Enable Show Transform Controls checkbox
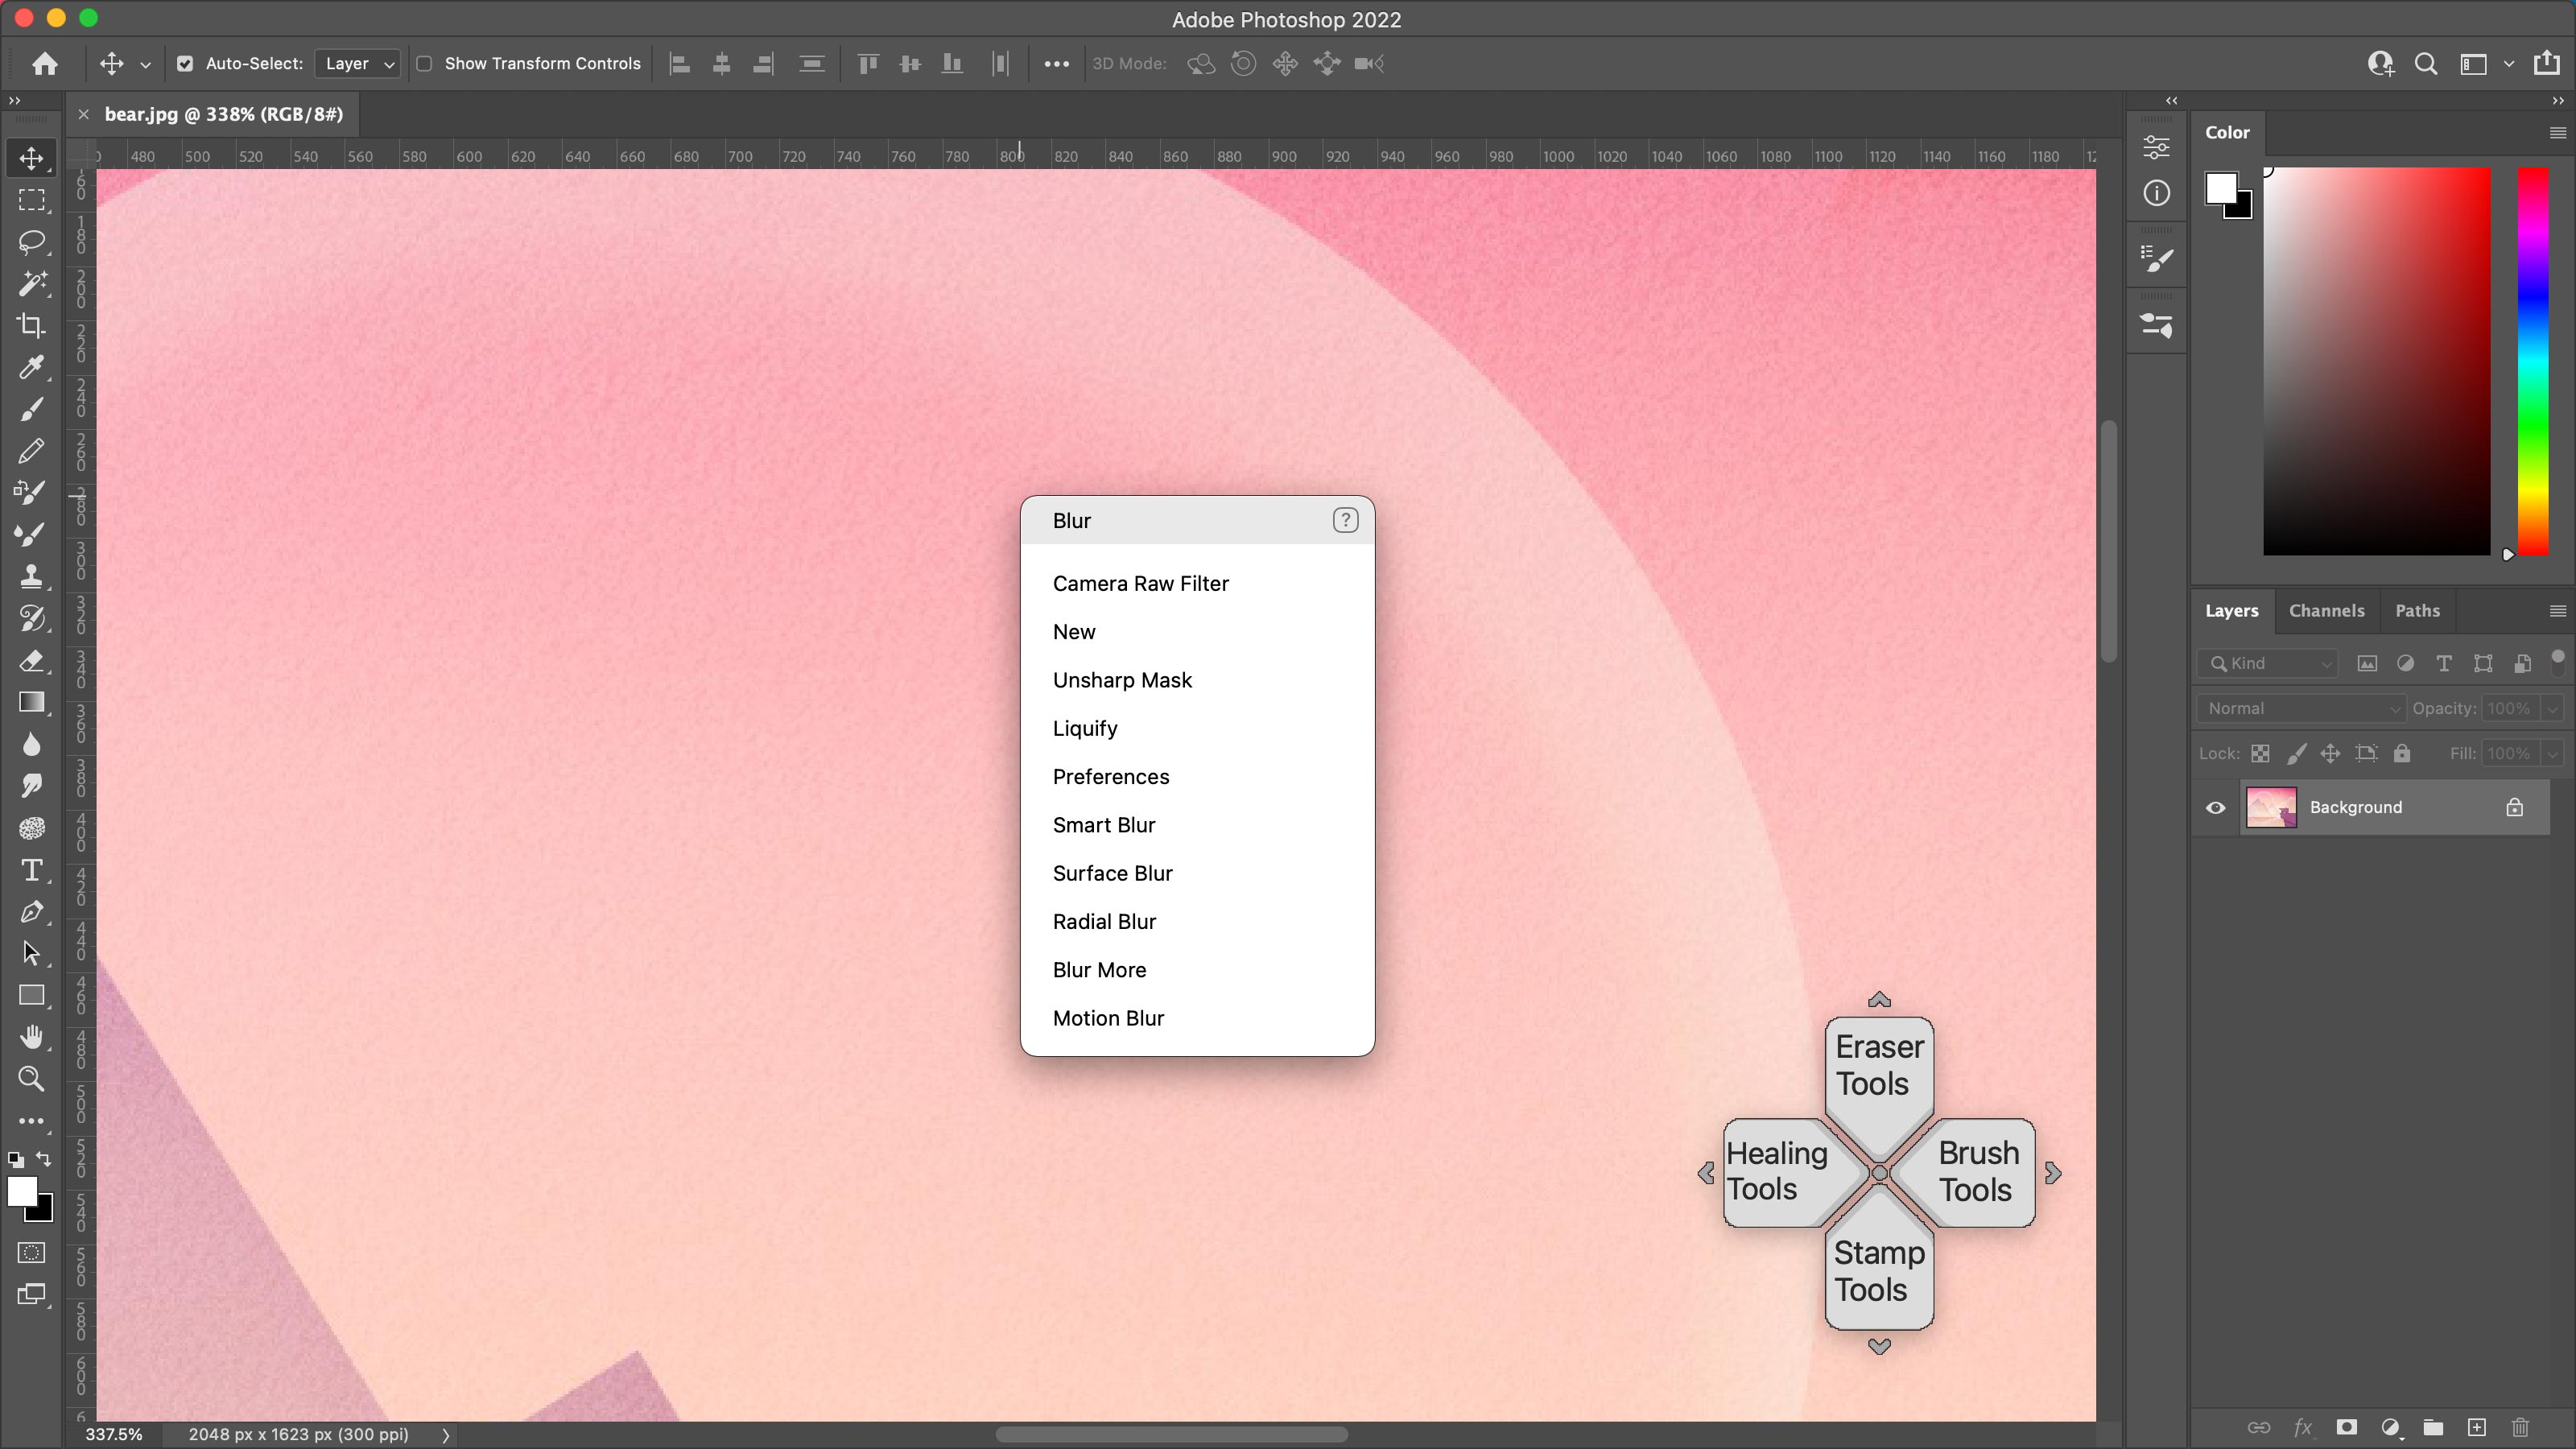Image resolution: width=2576 pixels, height=1449 pixels. 424,64
